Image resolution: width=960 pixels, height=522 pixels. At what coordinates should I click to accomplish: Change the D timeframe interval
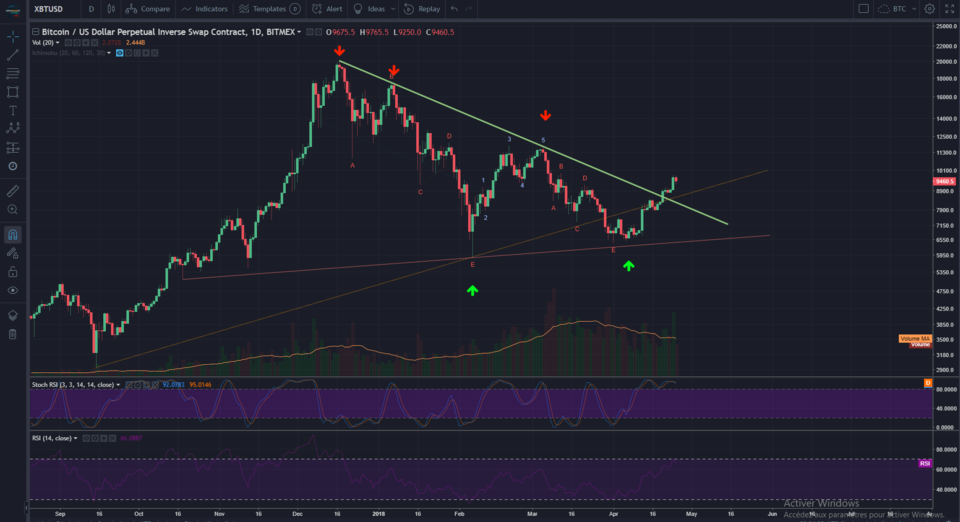[91, 9]
